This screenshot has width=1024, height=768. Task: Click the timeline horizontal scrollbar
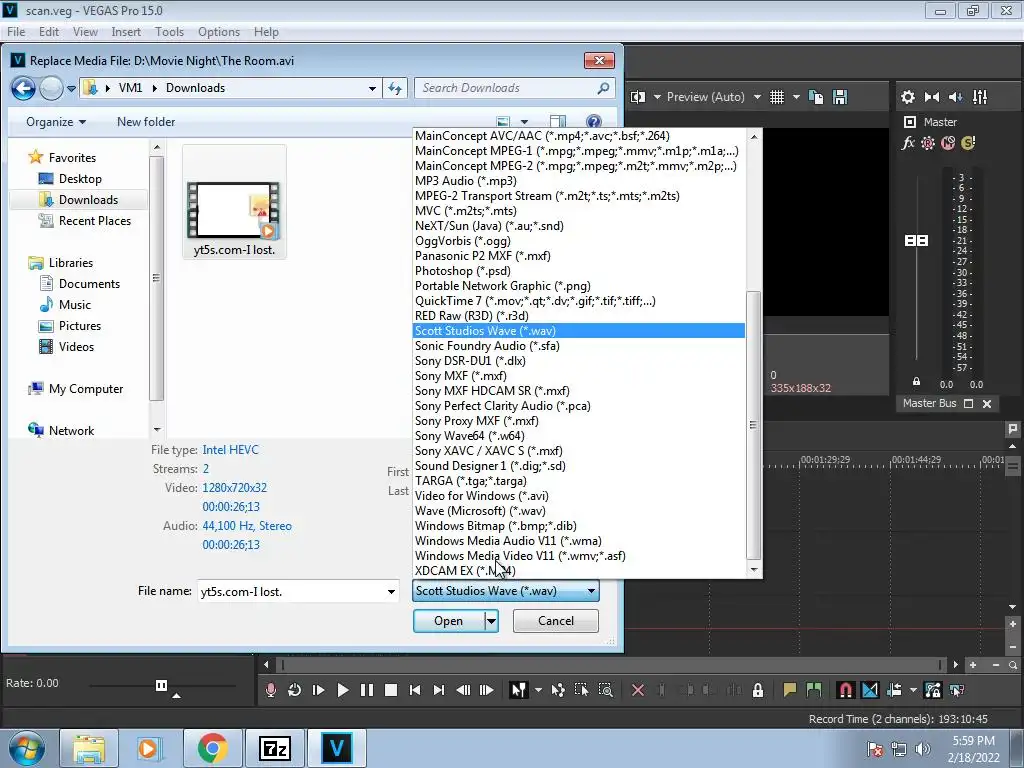pyautogui.click(x=611, y=665)
